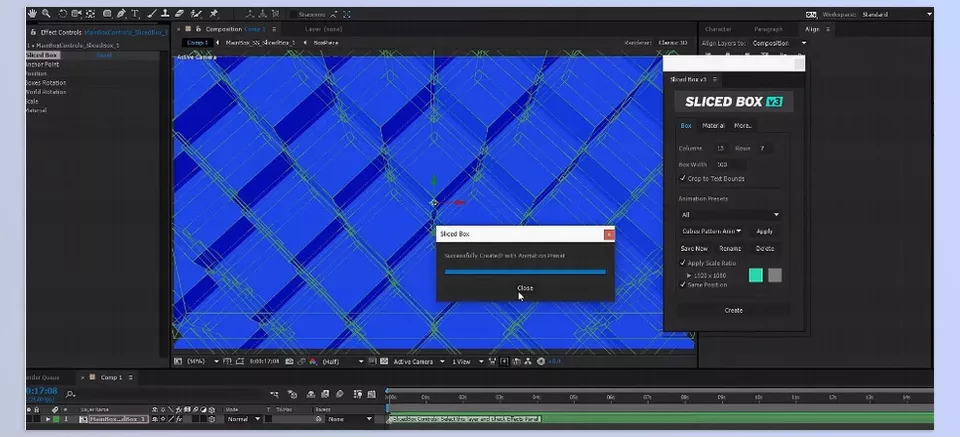
Task: Open the Cubus Pattern Anim preset dropdown
Action: [x=711, y=231]
